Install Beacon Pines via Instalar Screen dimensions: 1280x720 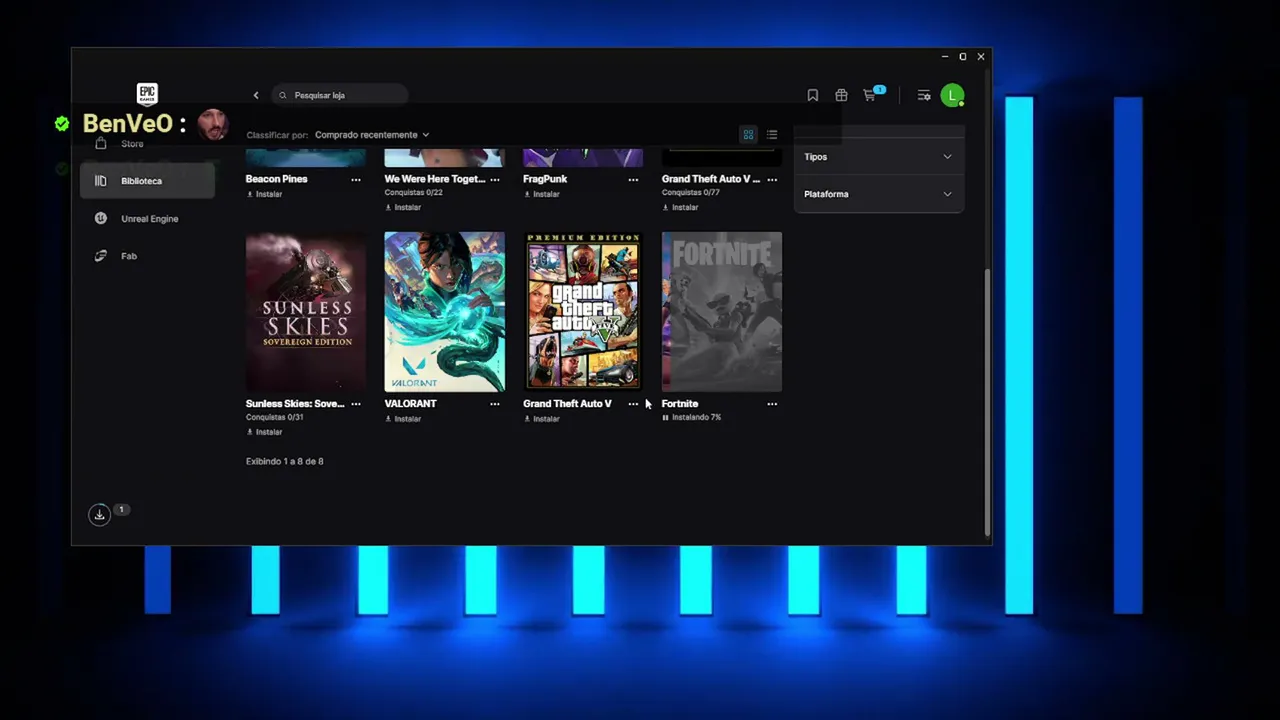coord(264,194)
